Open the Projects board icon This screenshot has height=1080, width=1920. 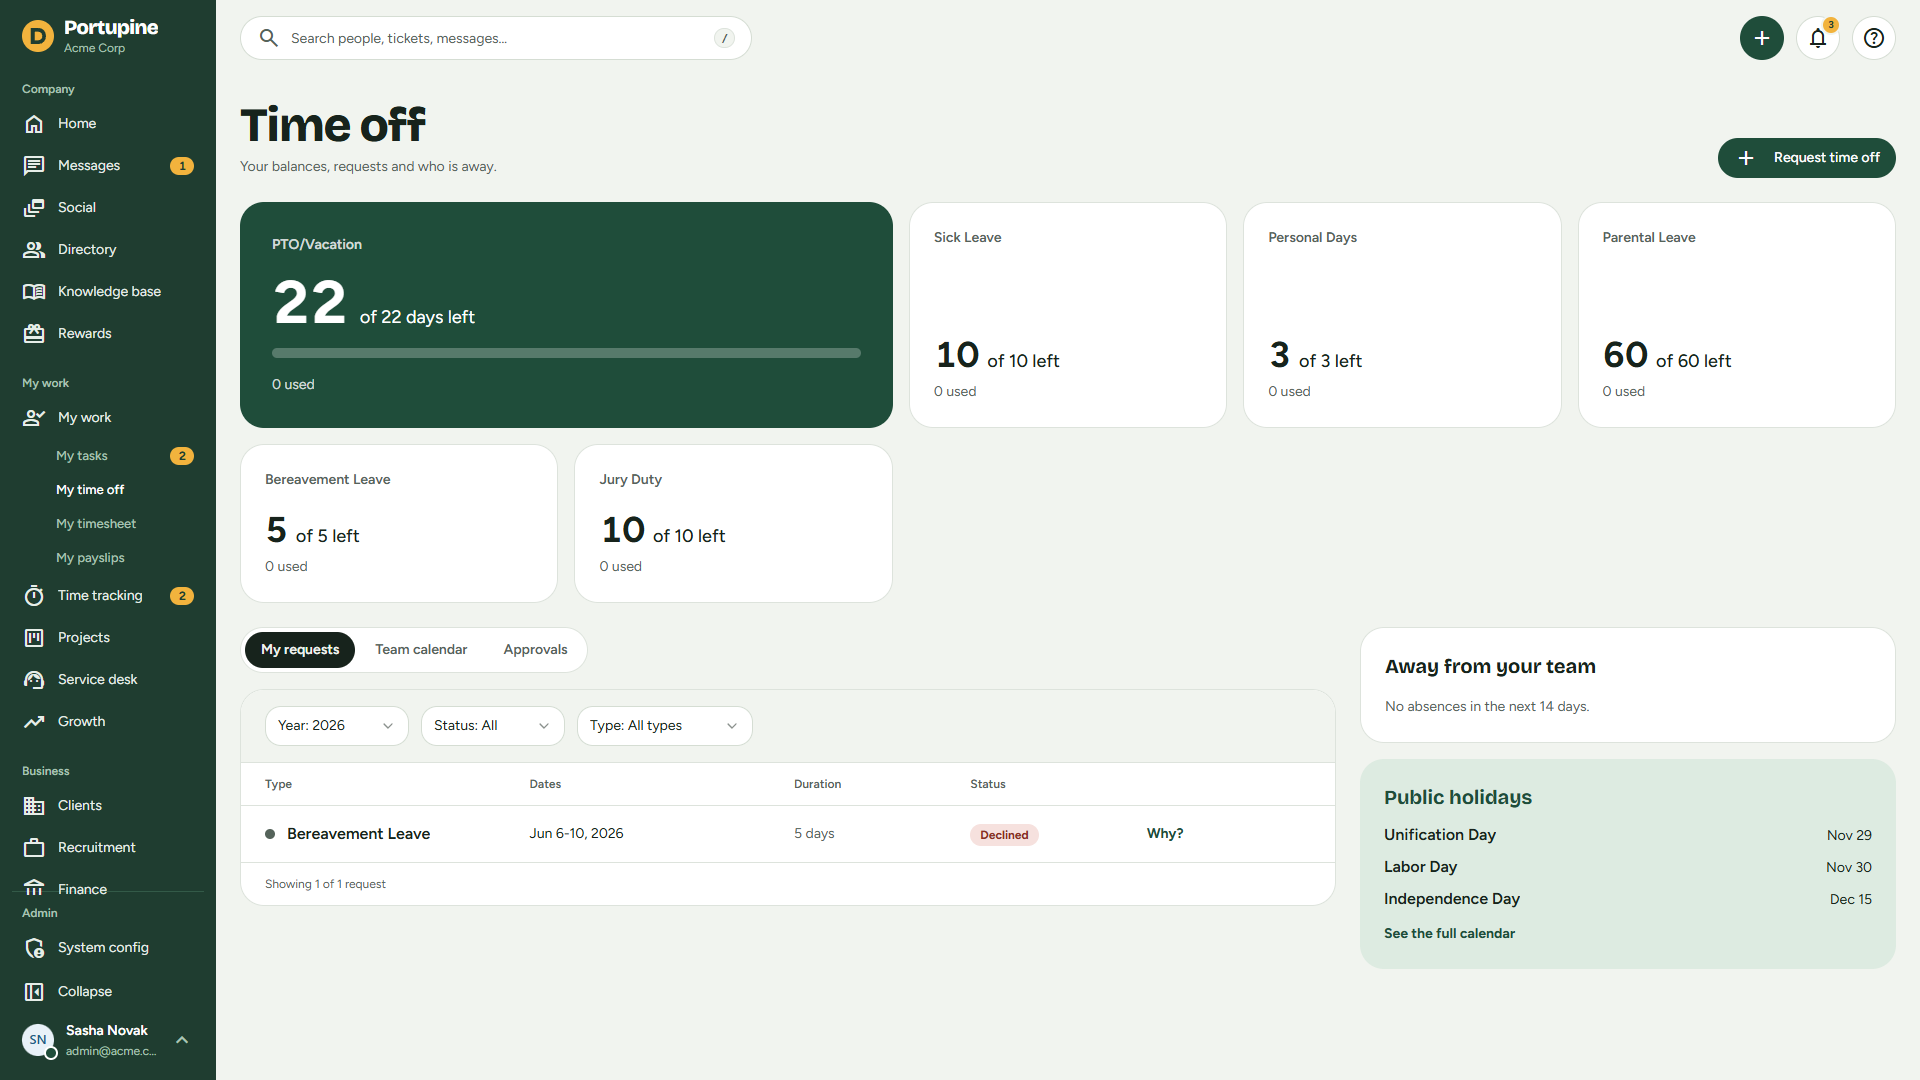pos(34,638)
